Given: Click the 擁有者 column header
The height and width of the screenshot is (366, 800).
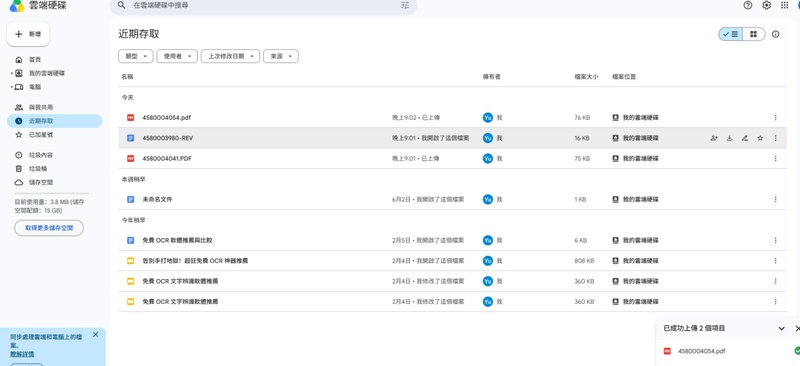Looking at the screenshot, I should coord(491,77).
